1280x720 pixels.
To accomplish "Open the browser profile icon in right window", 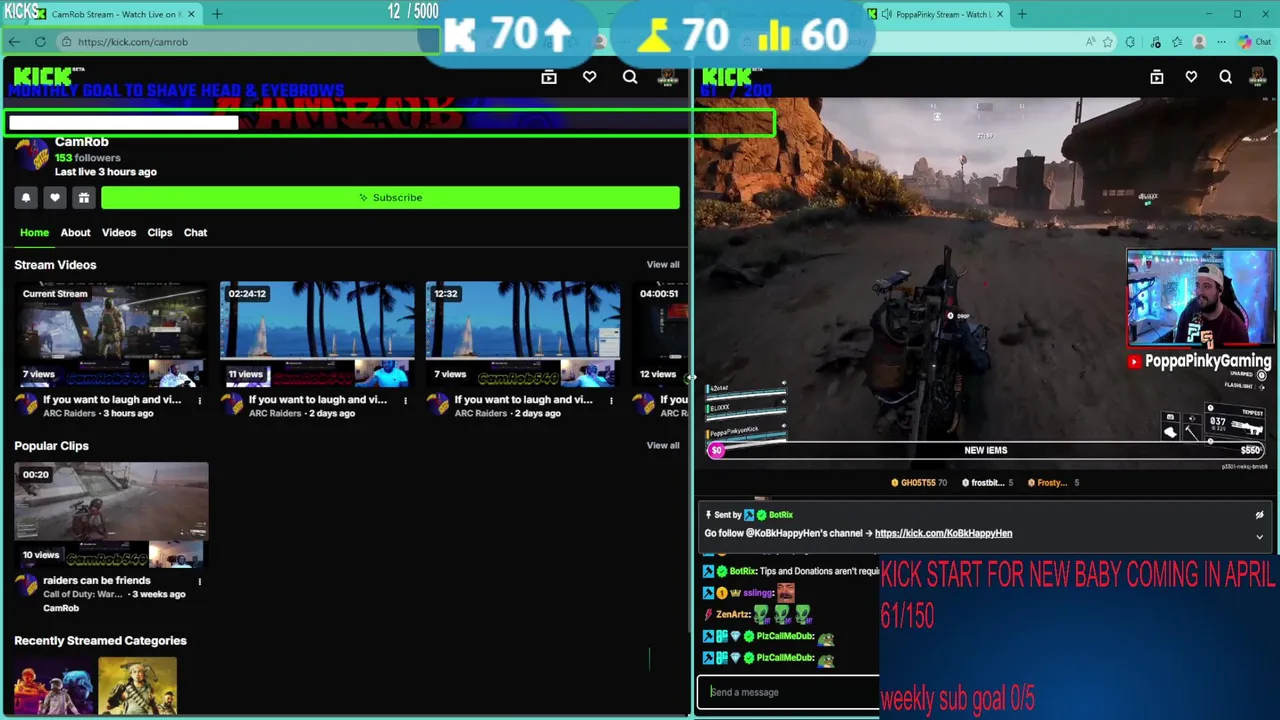I will tap(1199, 42).
